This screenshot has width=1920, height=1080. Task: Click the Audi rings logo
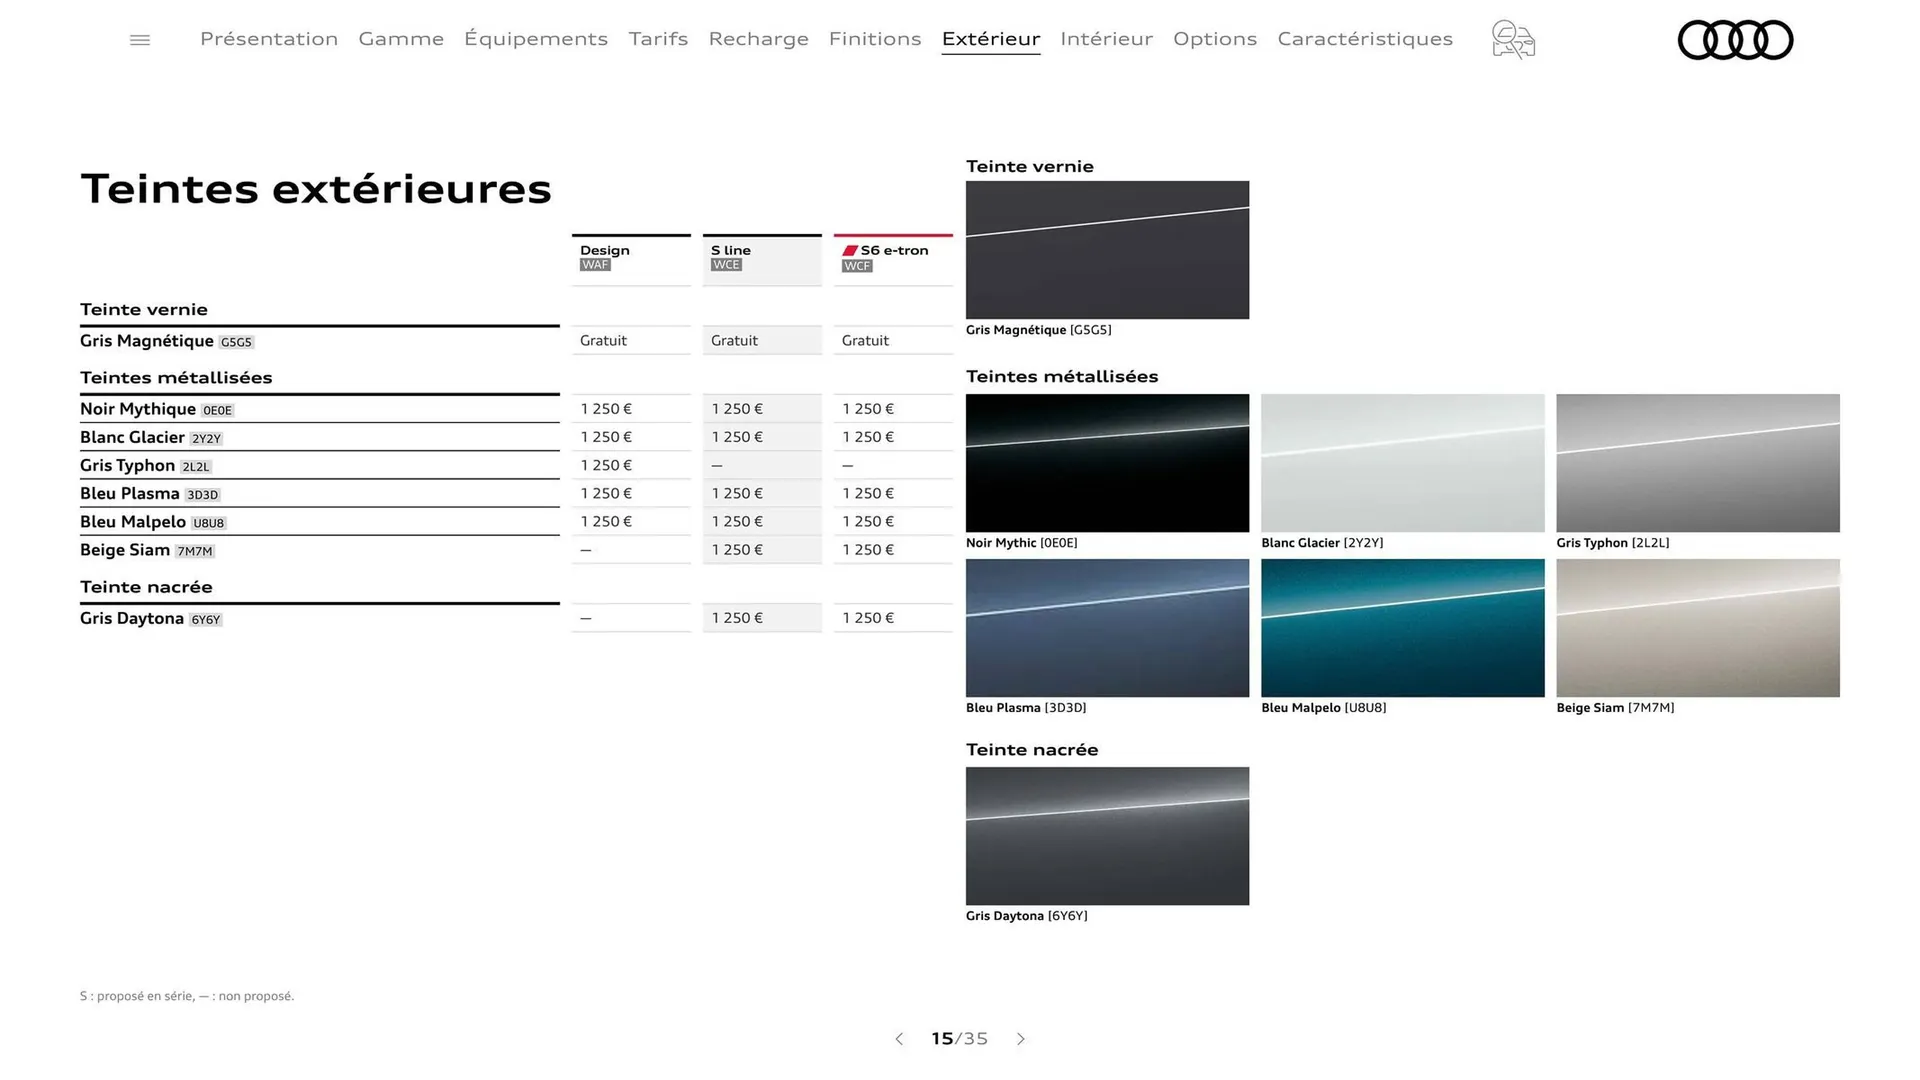point(1735,40)
